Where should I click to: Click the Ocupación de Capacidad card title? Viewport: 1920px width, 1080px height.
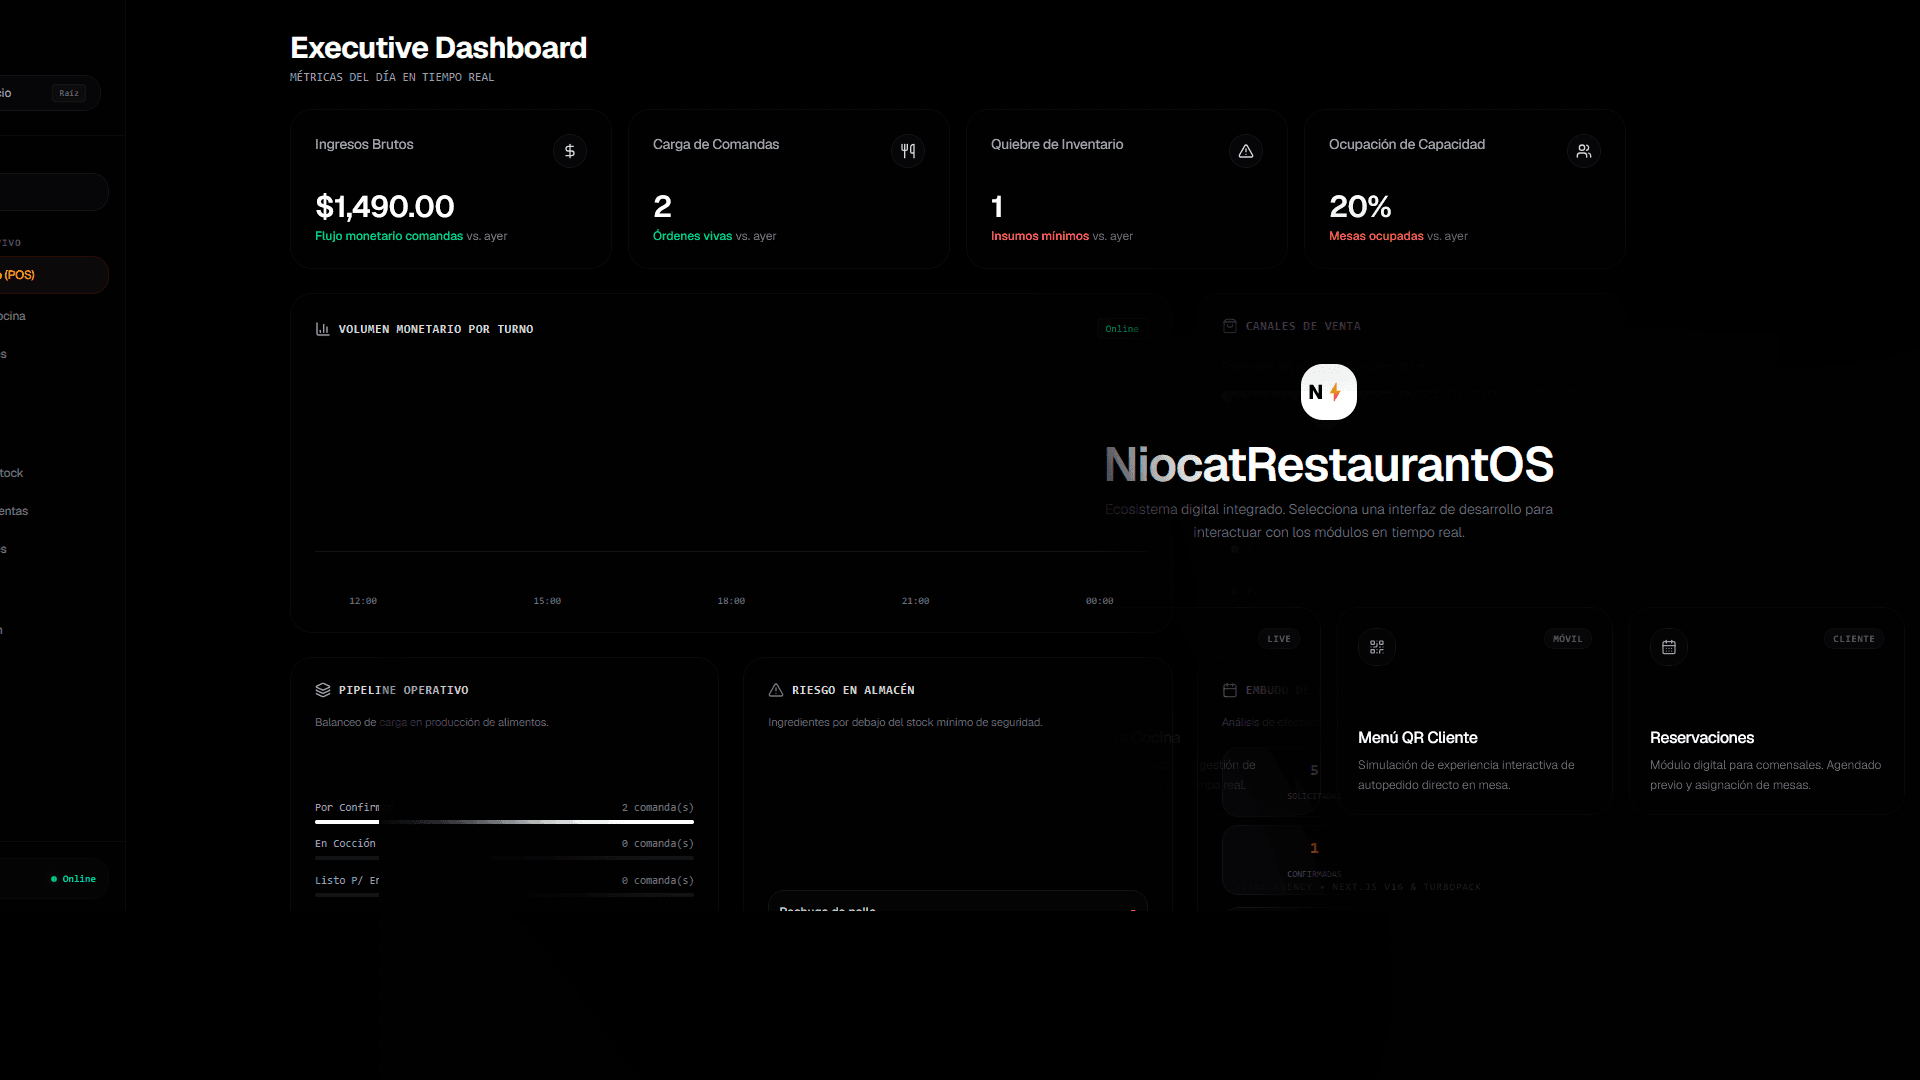1407,144
